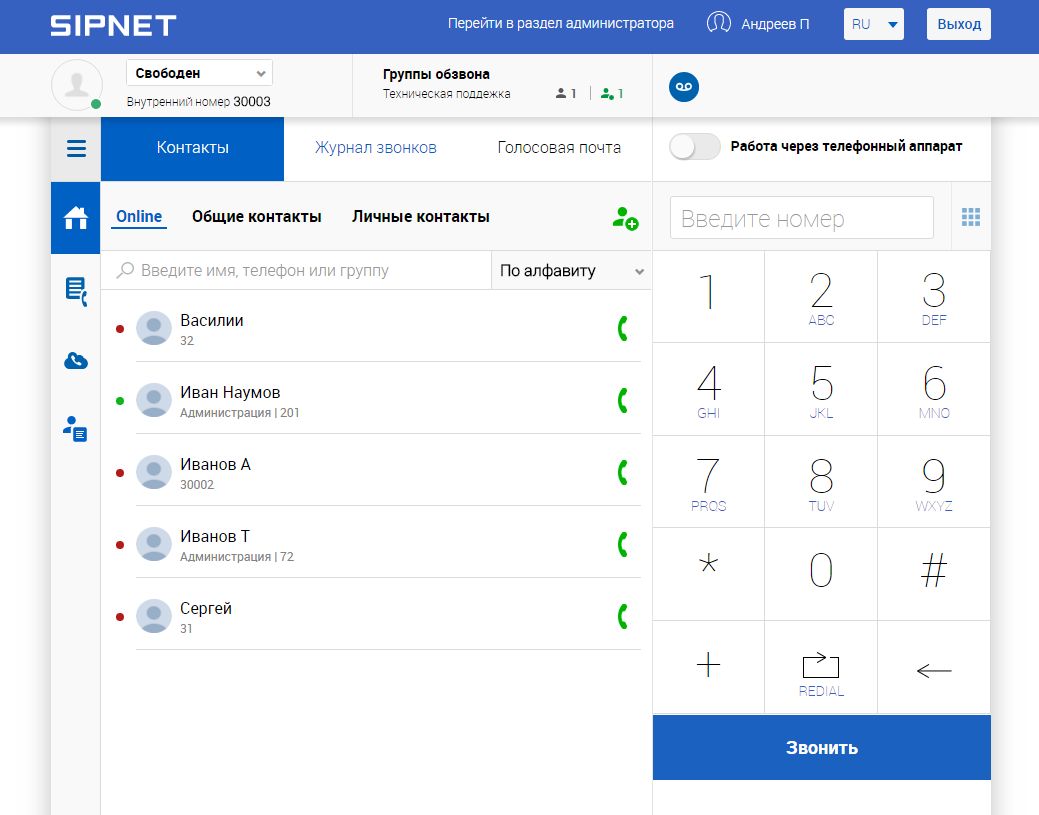Expand the Свободен status dropdown
The image size is (1039, 815).
coord(199,73)
